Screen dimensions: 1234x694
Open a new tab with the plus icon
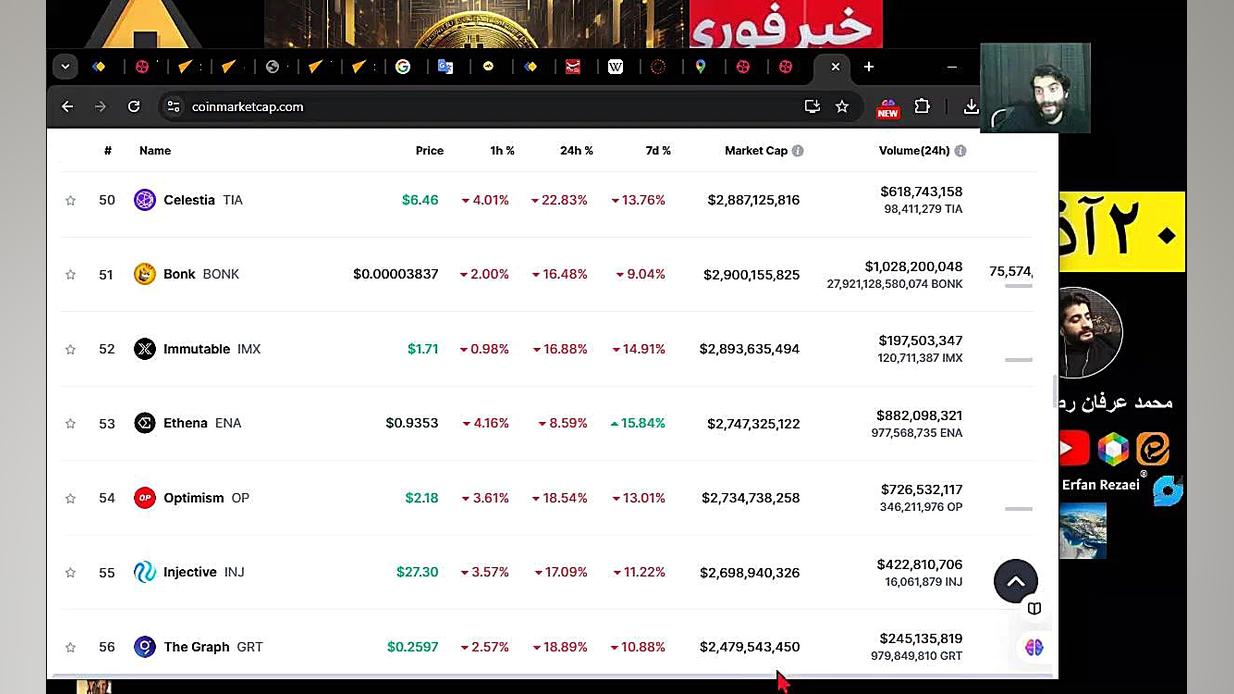869,67
